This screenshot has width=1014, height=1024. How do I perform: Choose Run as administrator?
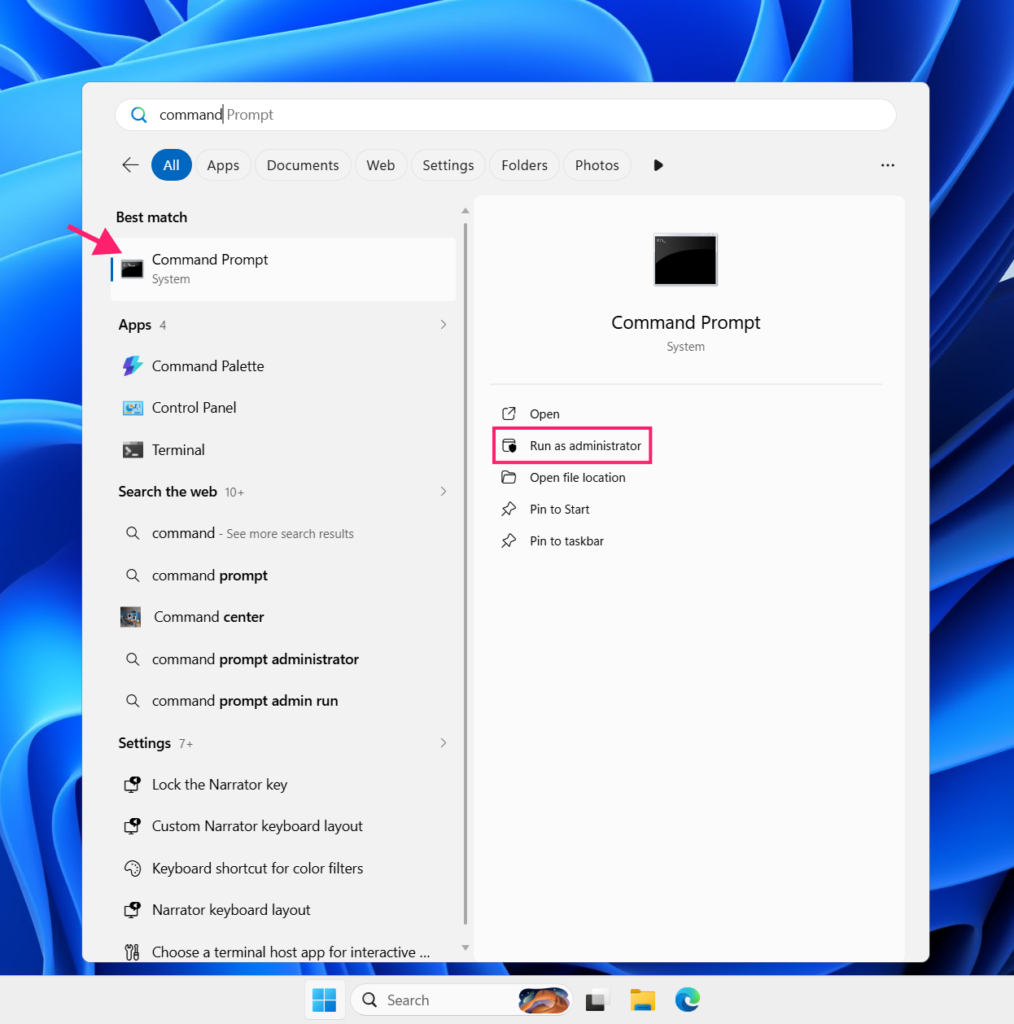(585, 445)
